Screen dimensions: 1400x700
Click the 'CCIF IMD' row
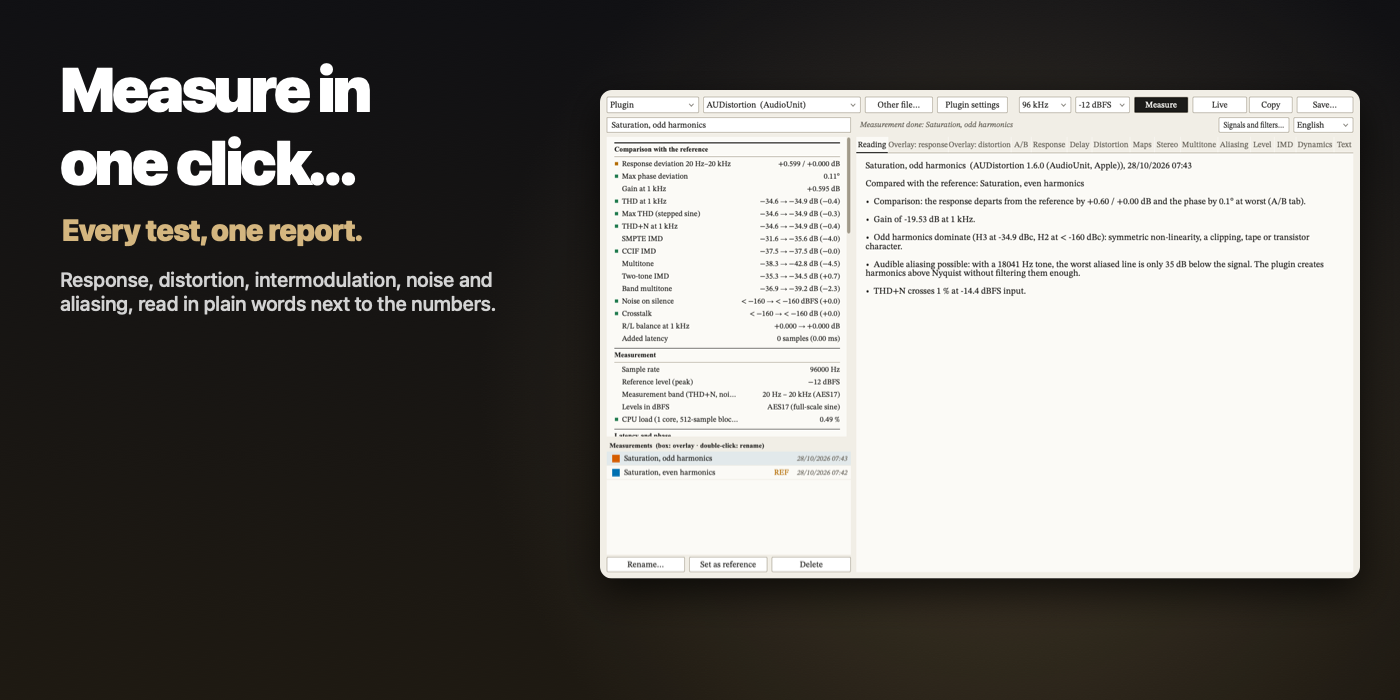click(727, 251)
